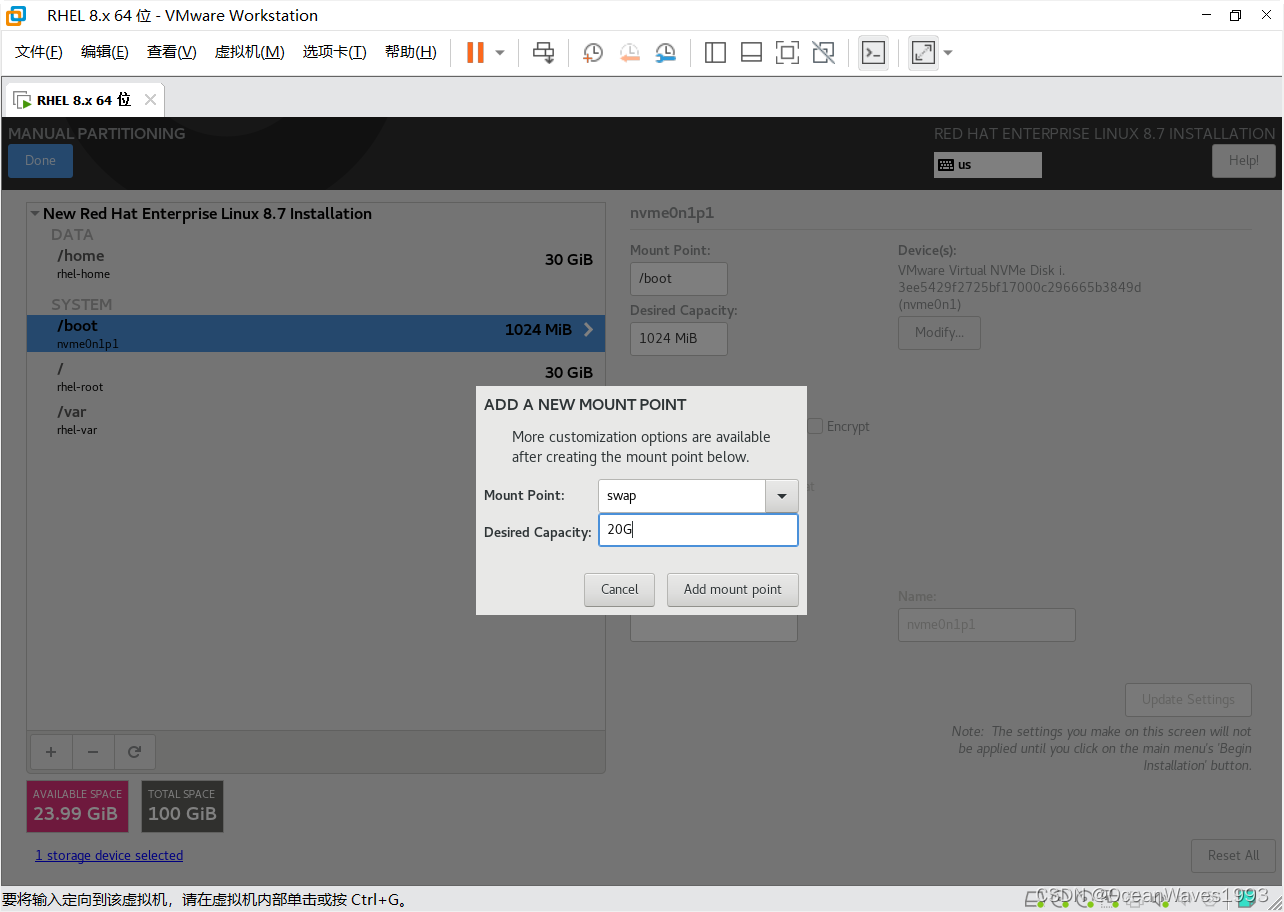Open the power options arrow beside pause
The image size is (1284, 912).
[x=500, y=52]
